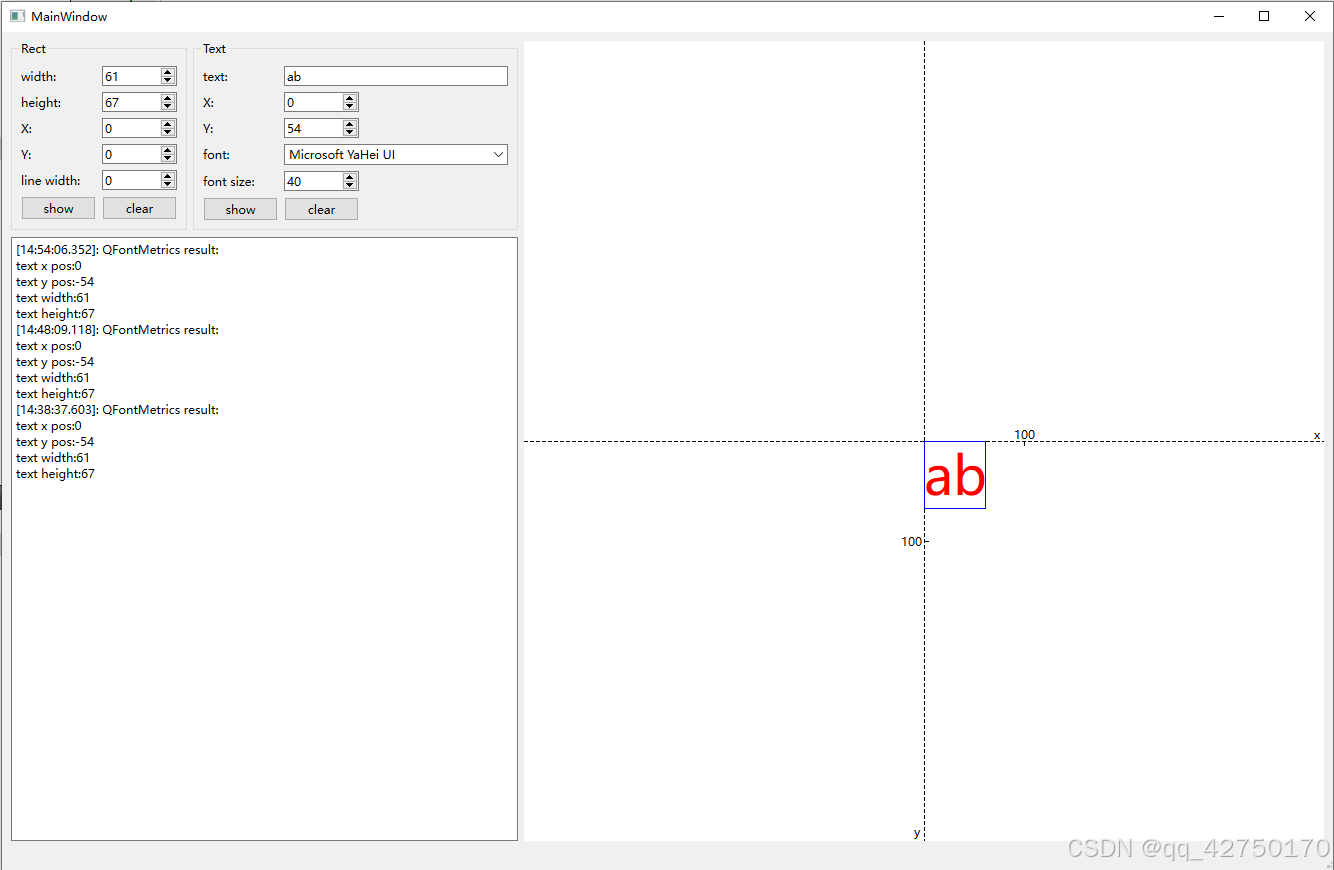1334x870 pixels.
Task: Increment the Rect X value
Action: [167, 123]
